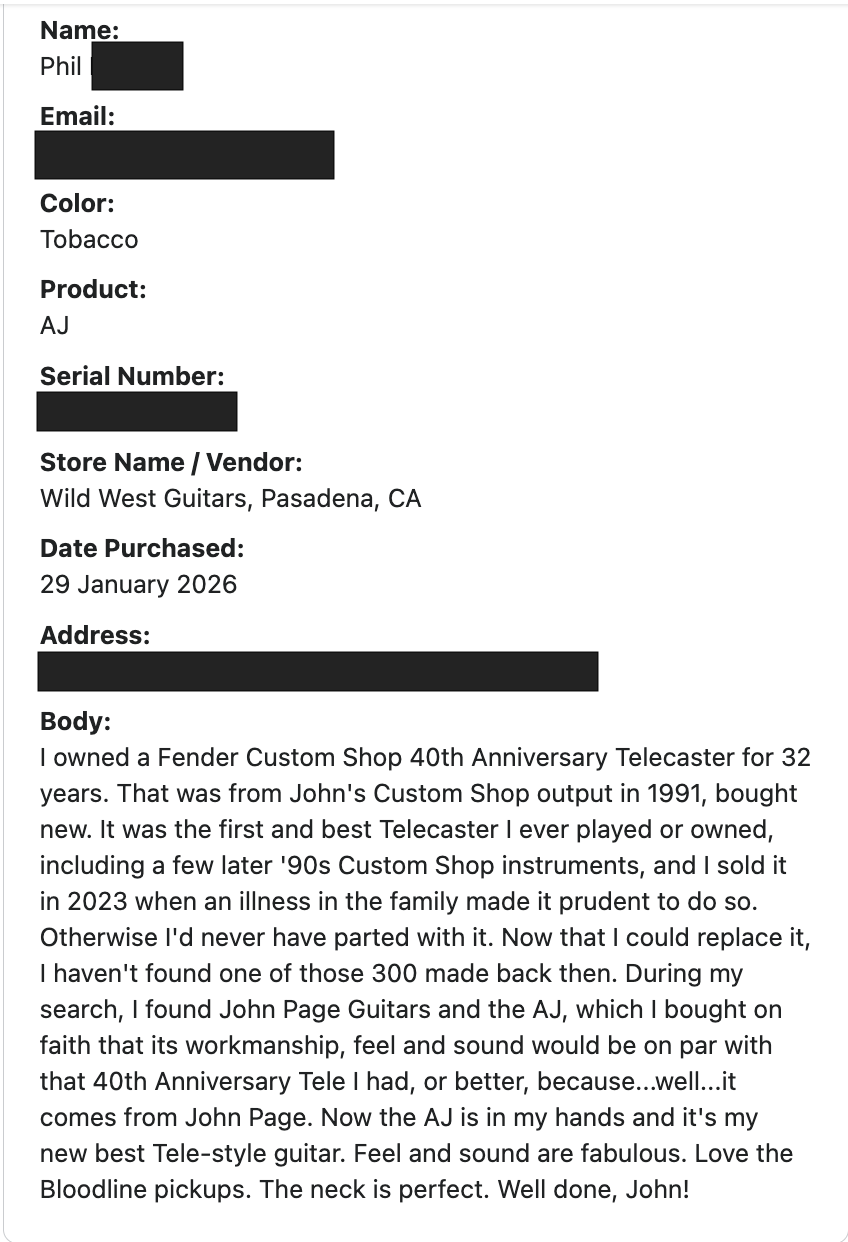This screenshot has height=1242, width=848.
Task: Click the redacted address bar
Action: click(318, 671)
